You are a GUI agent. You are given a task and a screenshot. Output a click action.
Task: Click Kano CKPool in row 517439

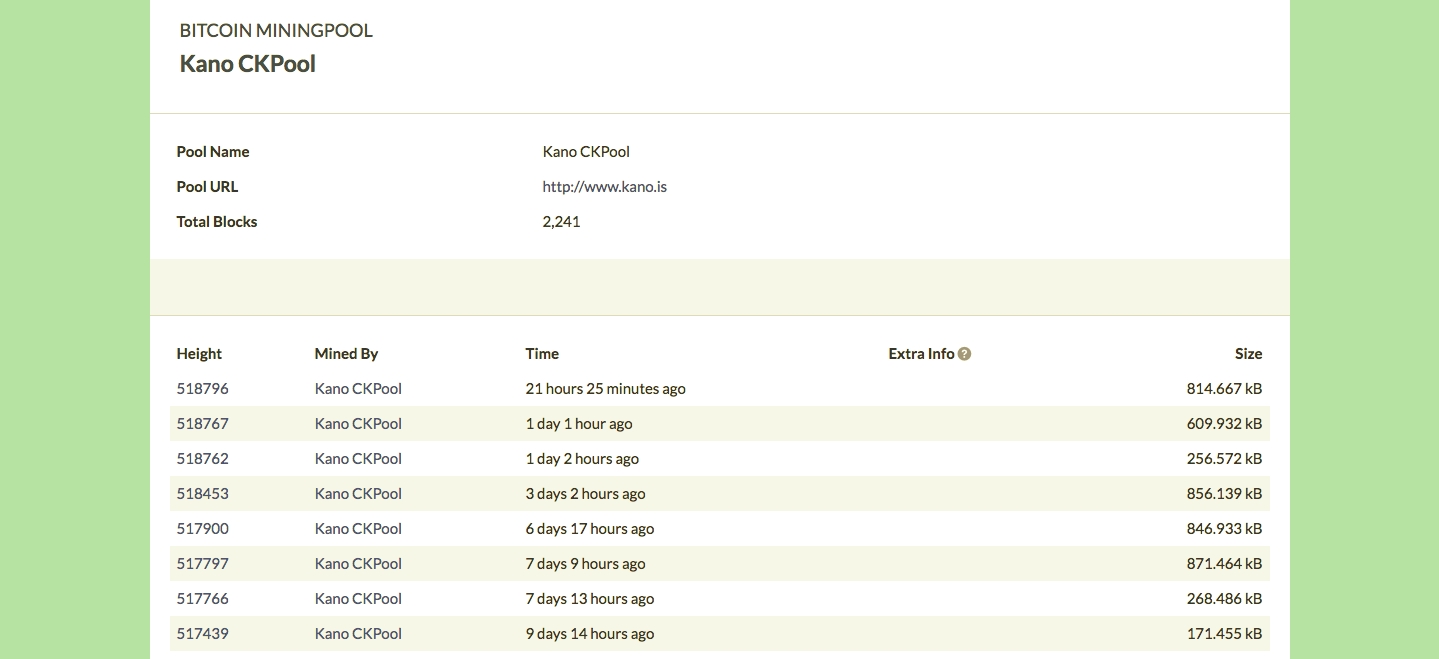tap(358, 634)
